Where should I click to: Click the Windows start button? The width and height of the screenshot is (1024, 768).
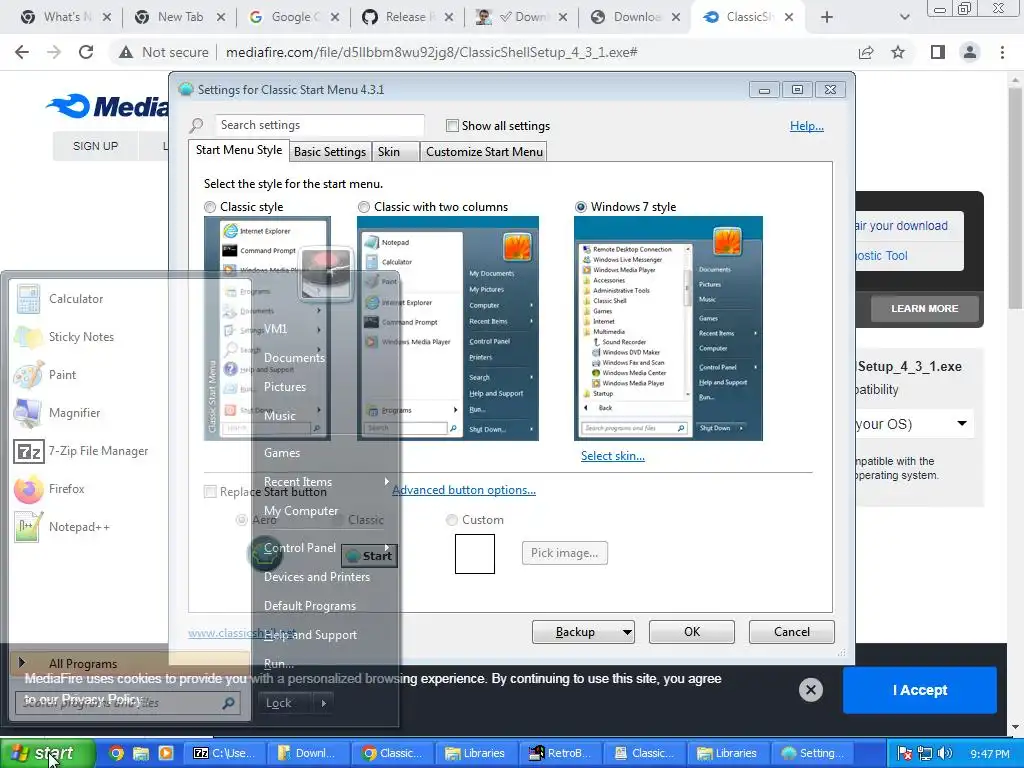47,753
